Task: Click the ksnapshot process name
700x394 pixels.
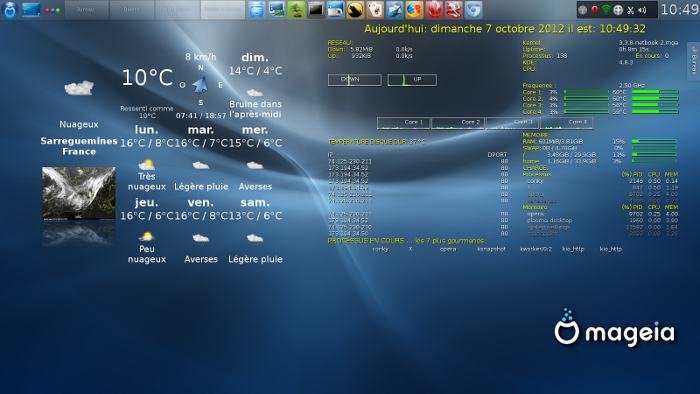Action: click(x=491, y=249)
